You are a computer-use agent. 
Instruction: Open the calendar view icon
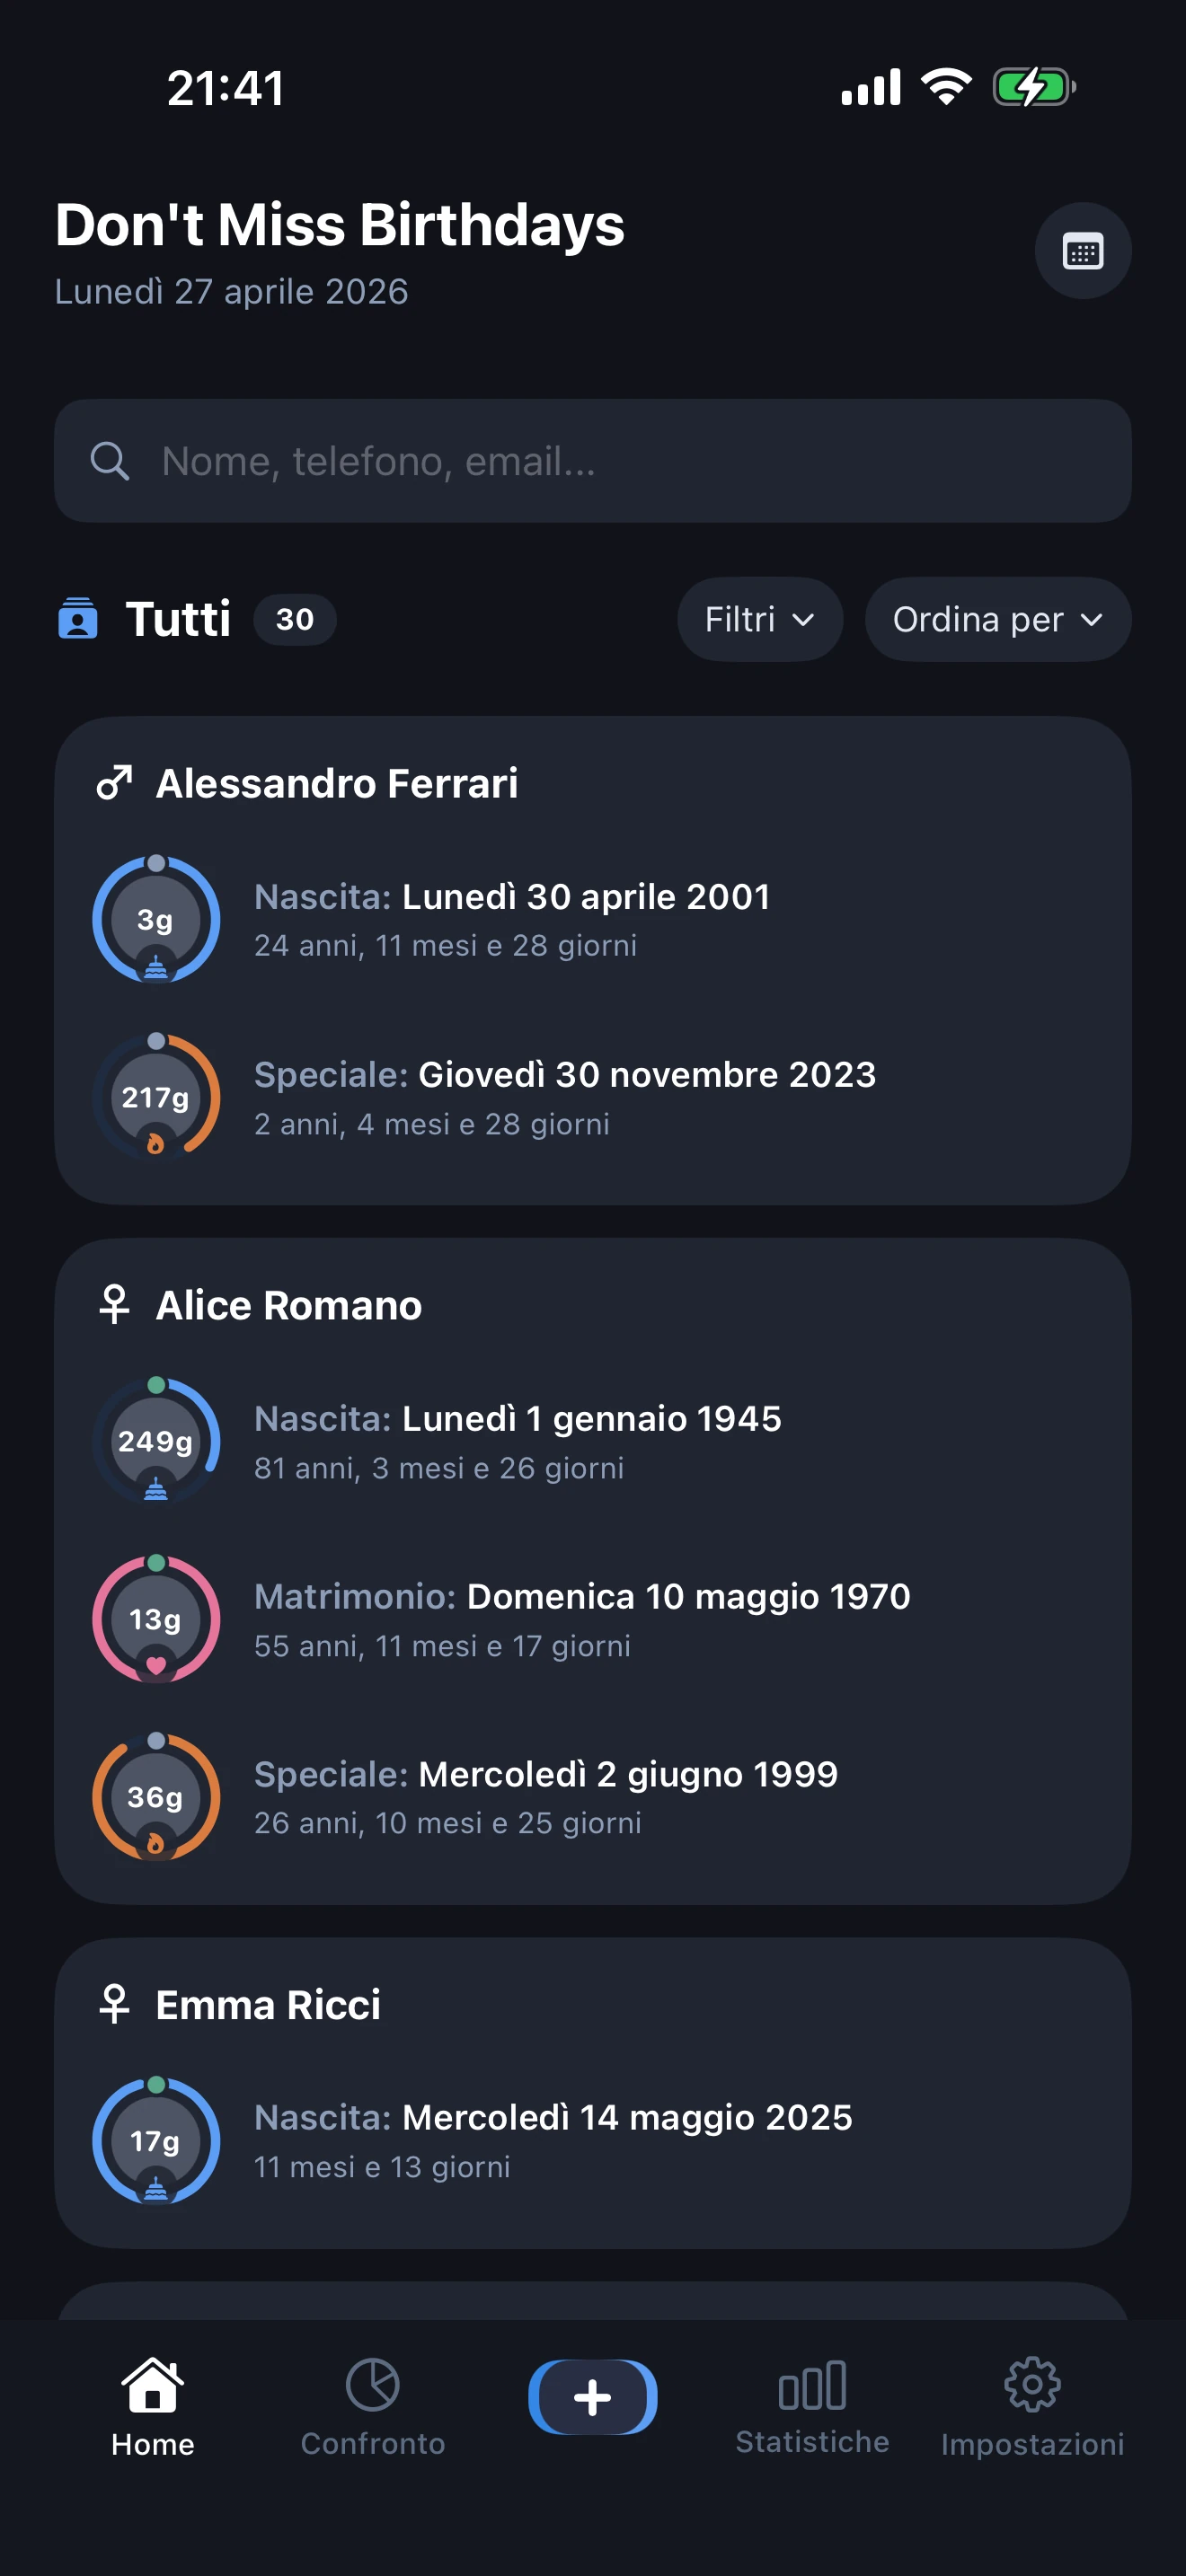coord(1082,251)
